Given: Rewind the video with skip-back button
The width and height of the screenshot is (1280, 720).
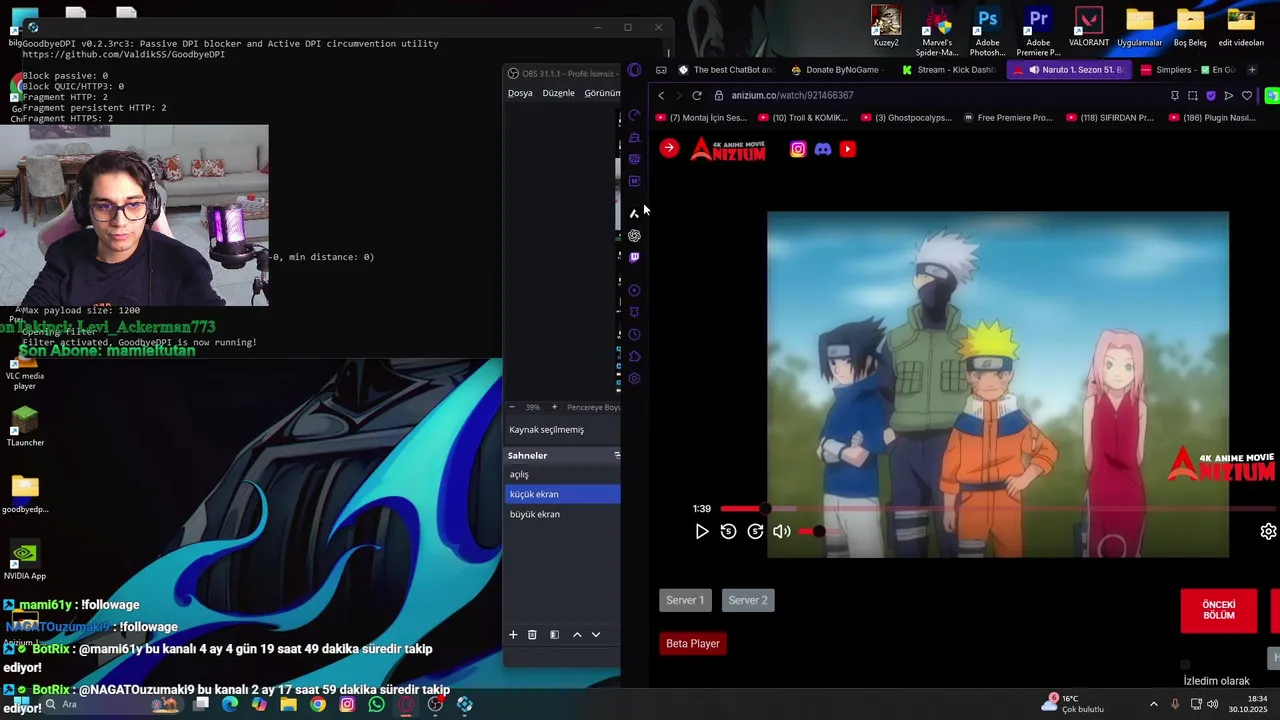Looking at the screenshot, I should click(728, 532).
